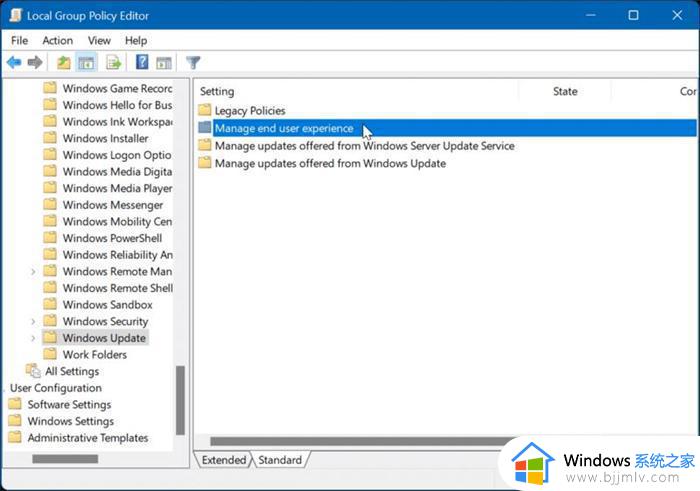This screenshot has height=491, width=700.
Task: Select Windows Game Recording tree item
Action: click(117, 88)
